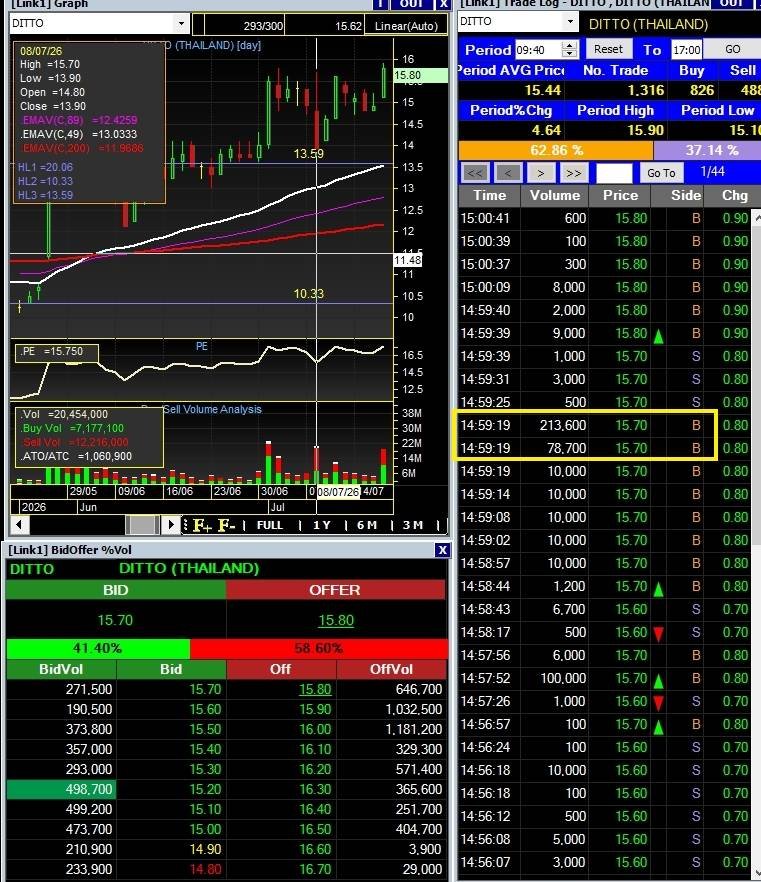Click the best bid price 15.70

tap(115, 620)
